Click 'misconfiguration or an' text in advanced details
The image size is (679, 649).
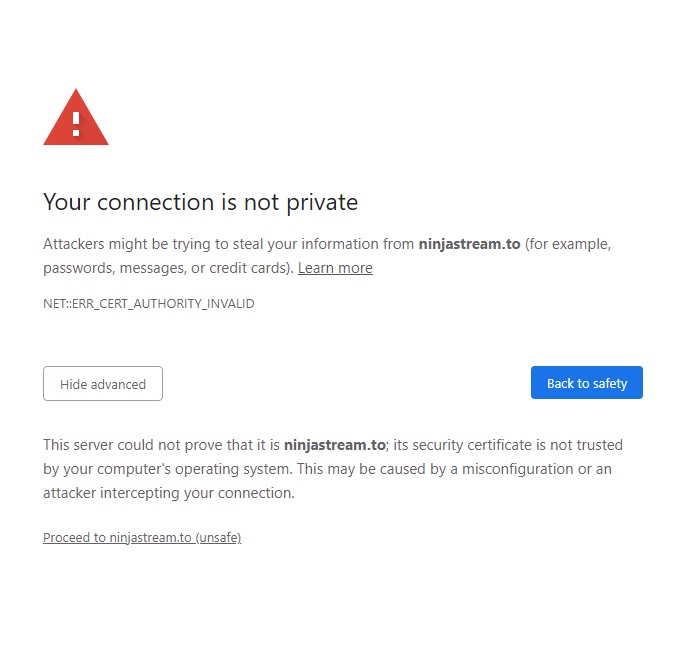click(537, 469)
